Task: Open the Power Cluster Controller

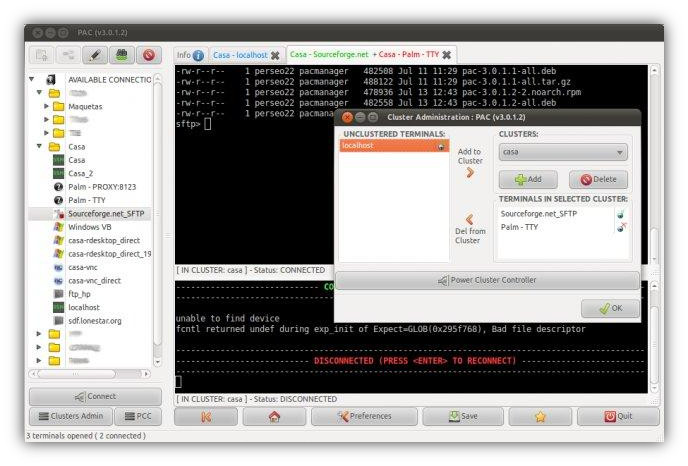Action: point(487,280)
